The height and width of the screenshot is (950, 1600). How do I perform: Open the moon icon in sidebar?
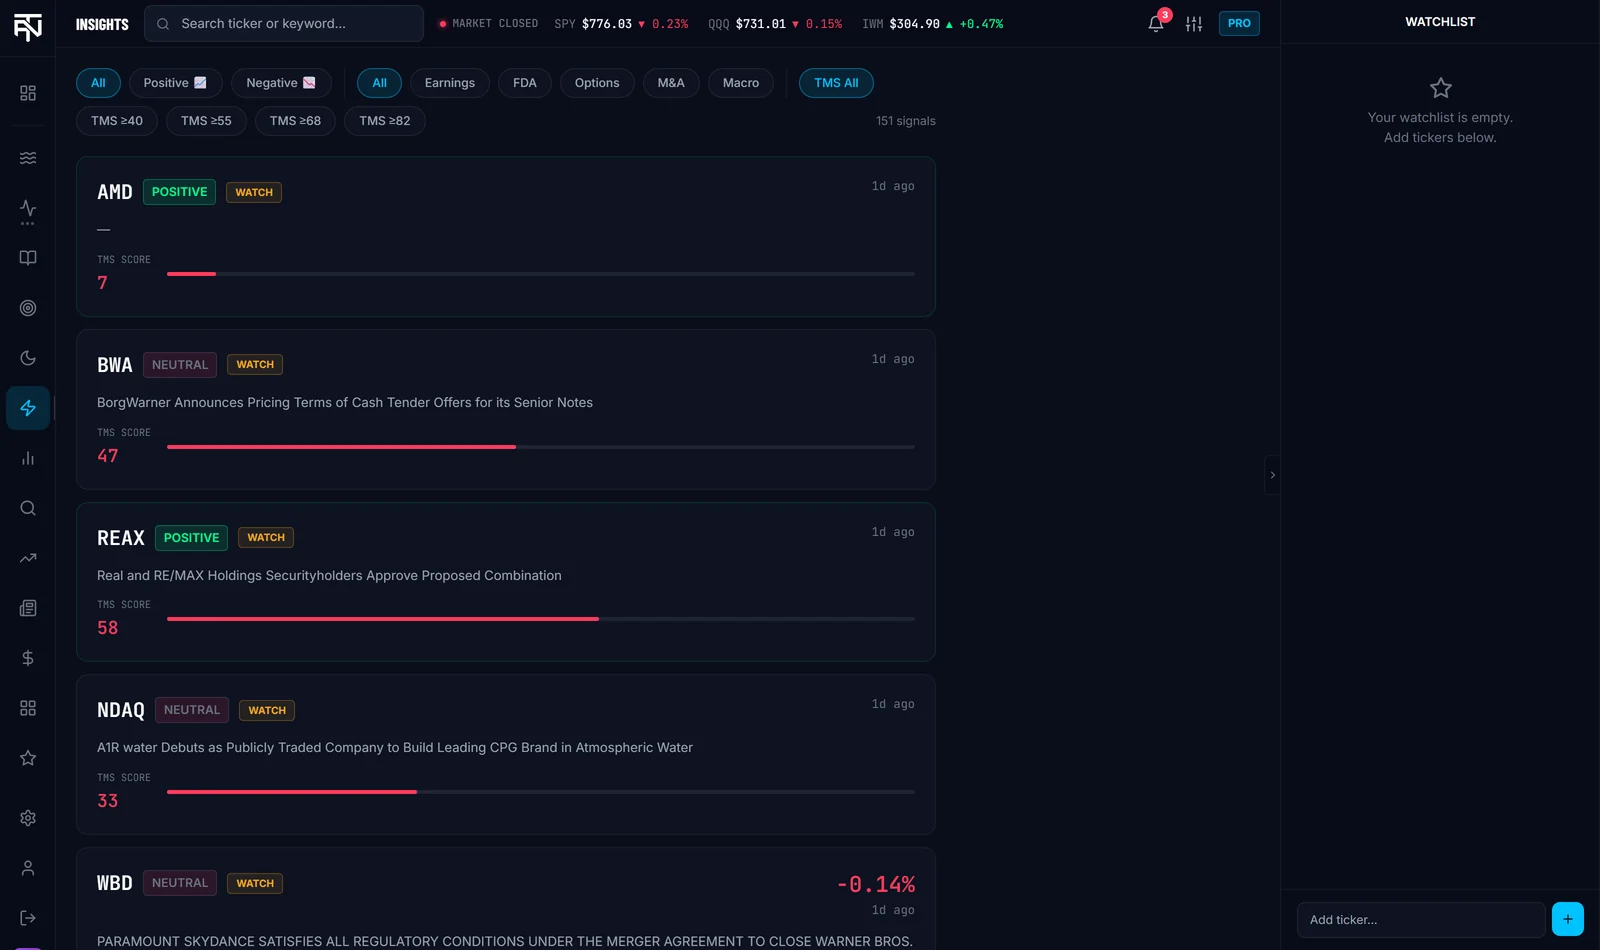tap(28, 358)
